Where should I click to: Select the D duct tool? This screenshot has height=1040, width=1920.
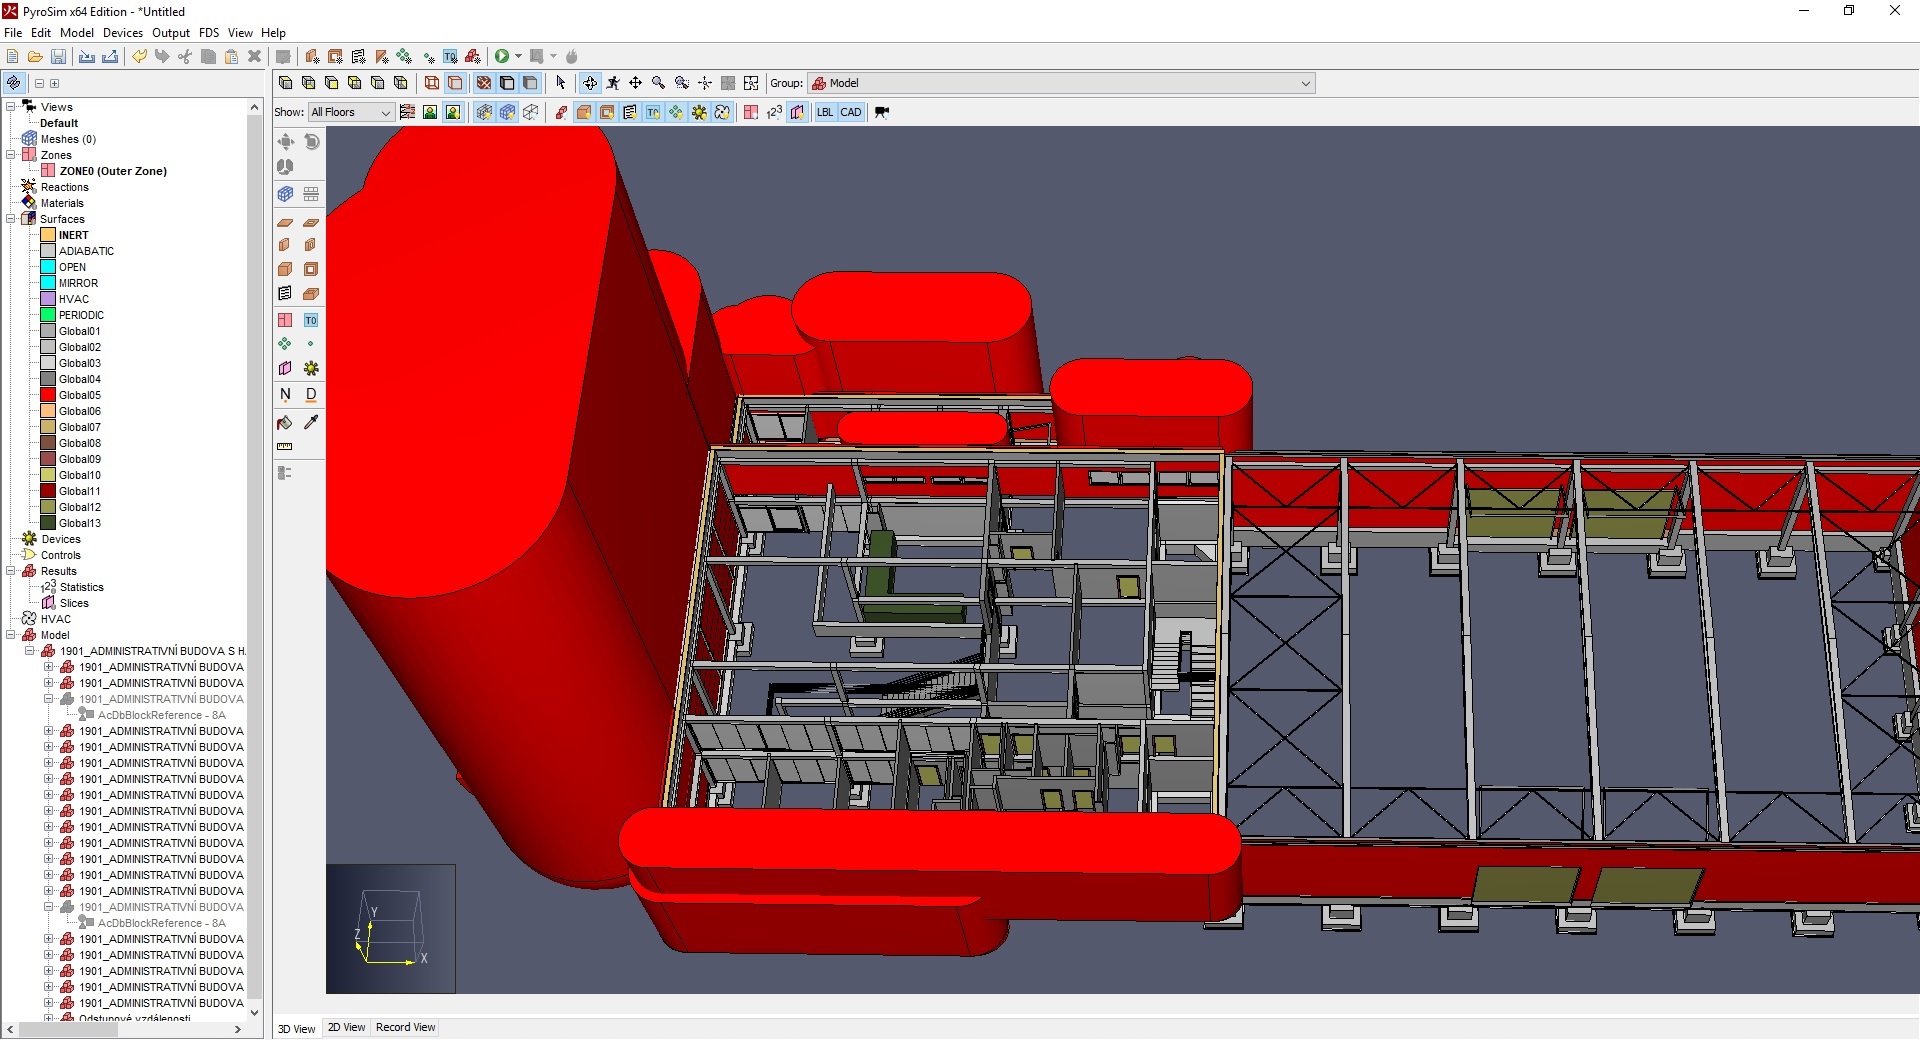[x=311, y=394]
